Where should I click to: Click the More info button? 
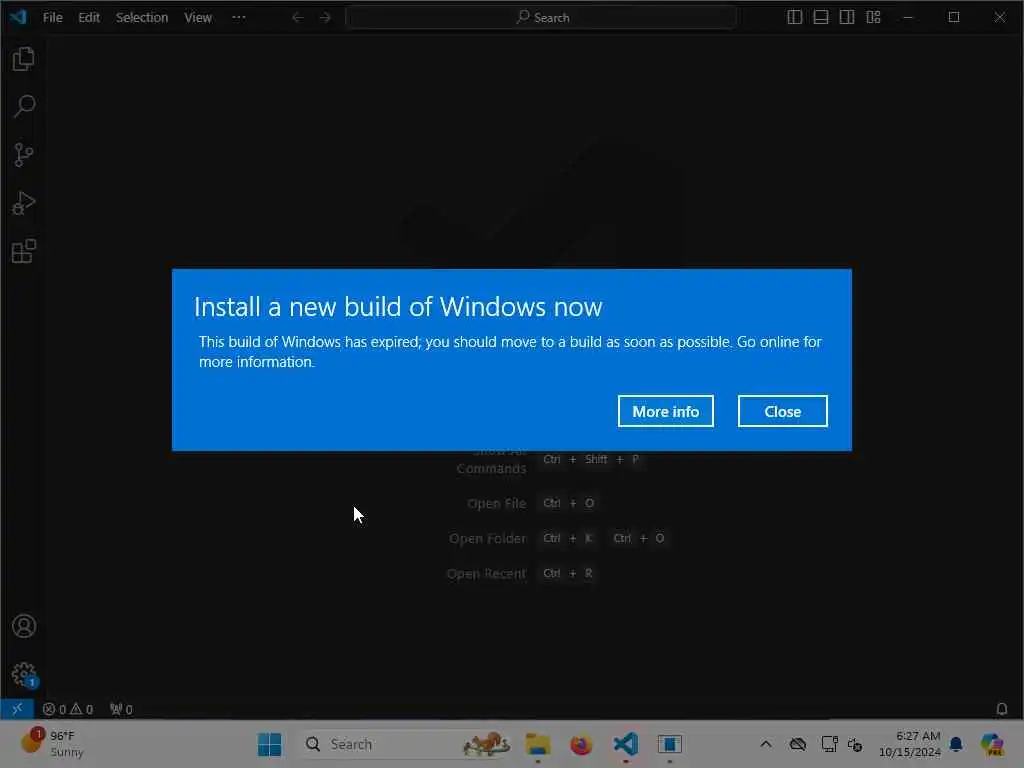(665, 411)
